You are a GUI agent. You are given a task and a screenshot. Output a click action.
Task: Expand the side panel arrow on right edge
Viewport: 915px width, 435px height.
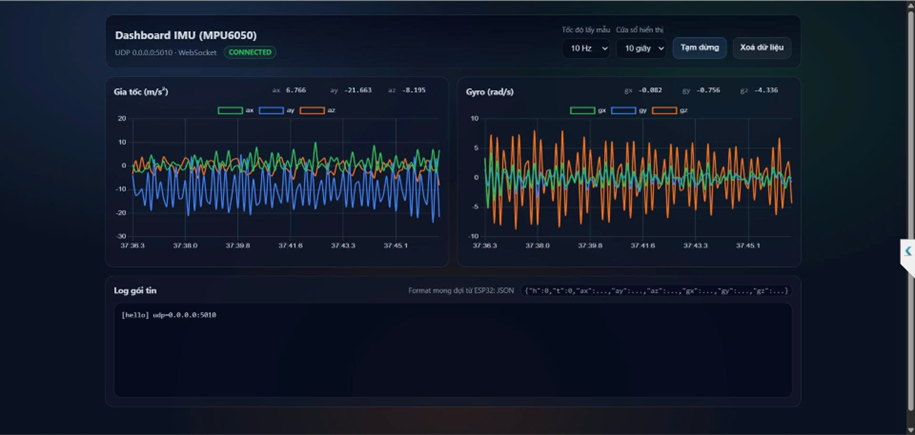click(908, 250)
